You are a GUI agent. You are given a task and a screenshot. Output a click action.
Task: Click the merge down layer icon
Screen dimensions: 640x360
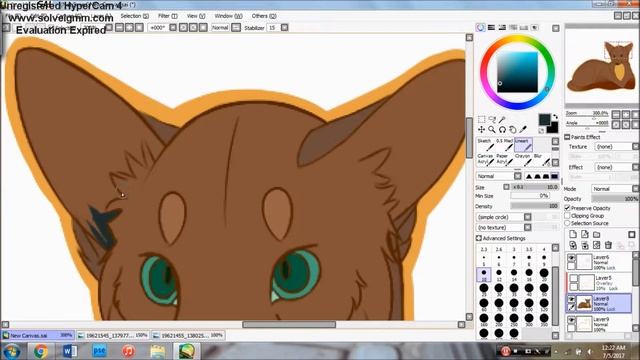click(x=585, y=245)
